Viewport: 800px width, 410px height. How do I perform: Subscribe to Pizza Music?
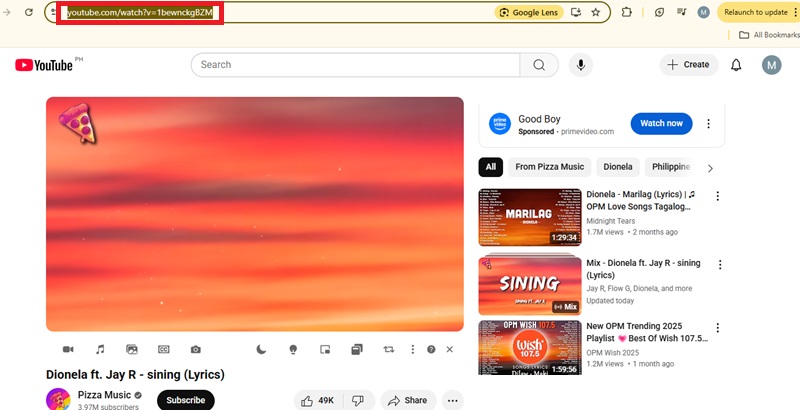point(186,400)
